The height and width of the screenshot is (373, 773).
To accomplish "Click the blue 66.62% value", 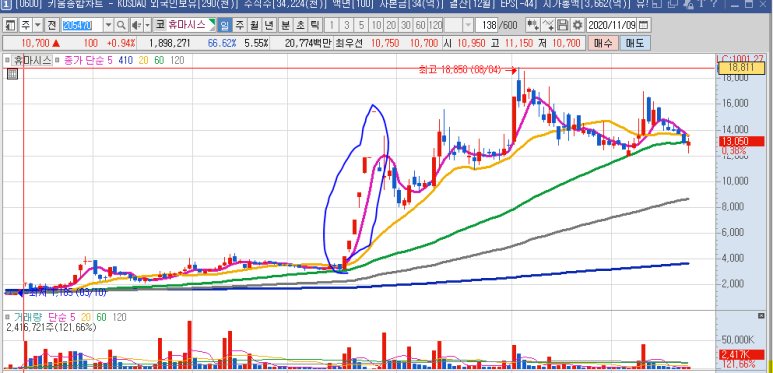I will point(222,43).
